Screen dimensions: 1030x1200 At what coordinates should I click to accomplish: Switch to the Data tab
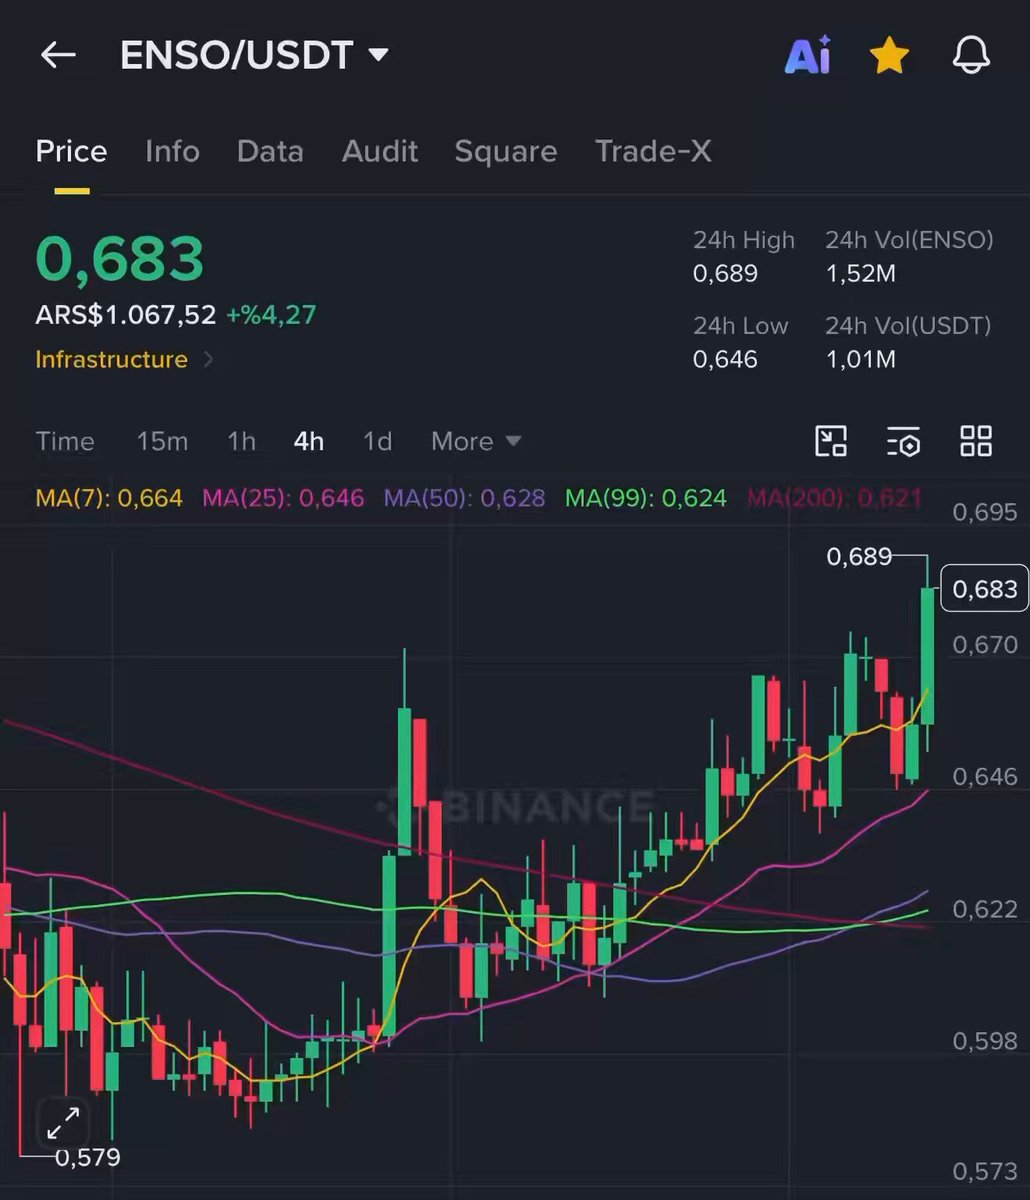(x=270, y=151)
